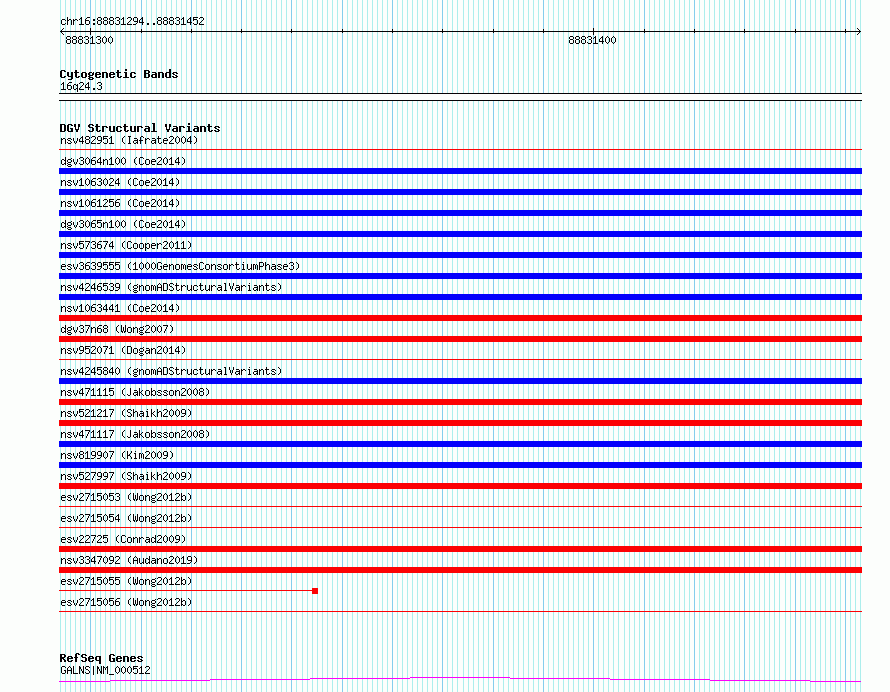This screenshot has height=692, width=890.
Task: Select the dgv3065n100 (Coe2014) label
Action: pos(123,224)
